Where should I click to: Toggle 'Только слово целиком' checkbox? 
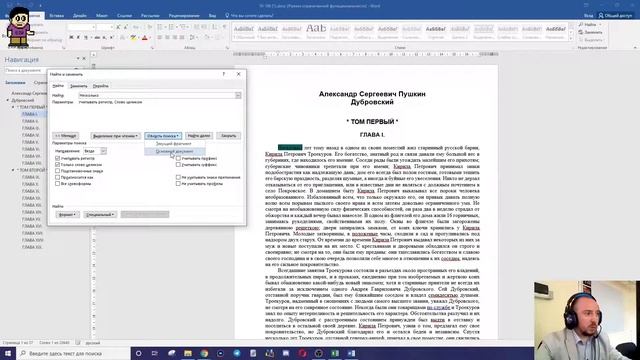58,164
